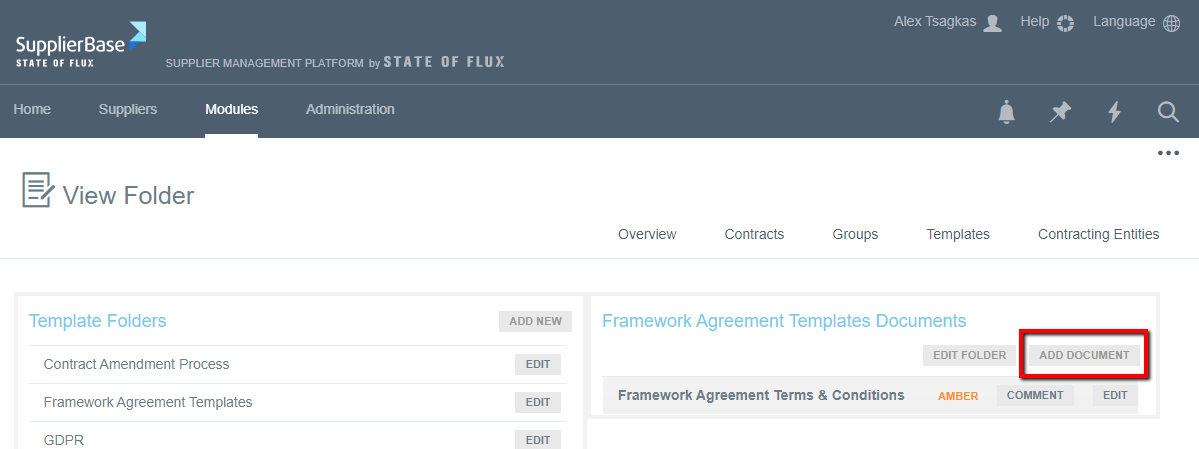1199x449 pixels.
Task: Open the Suppliers menu
Action: (128, 110)
